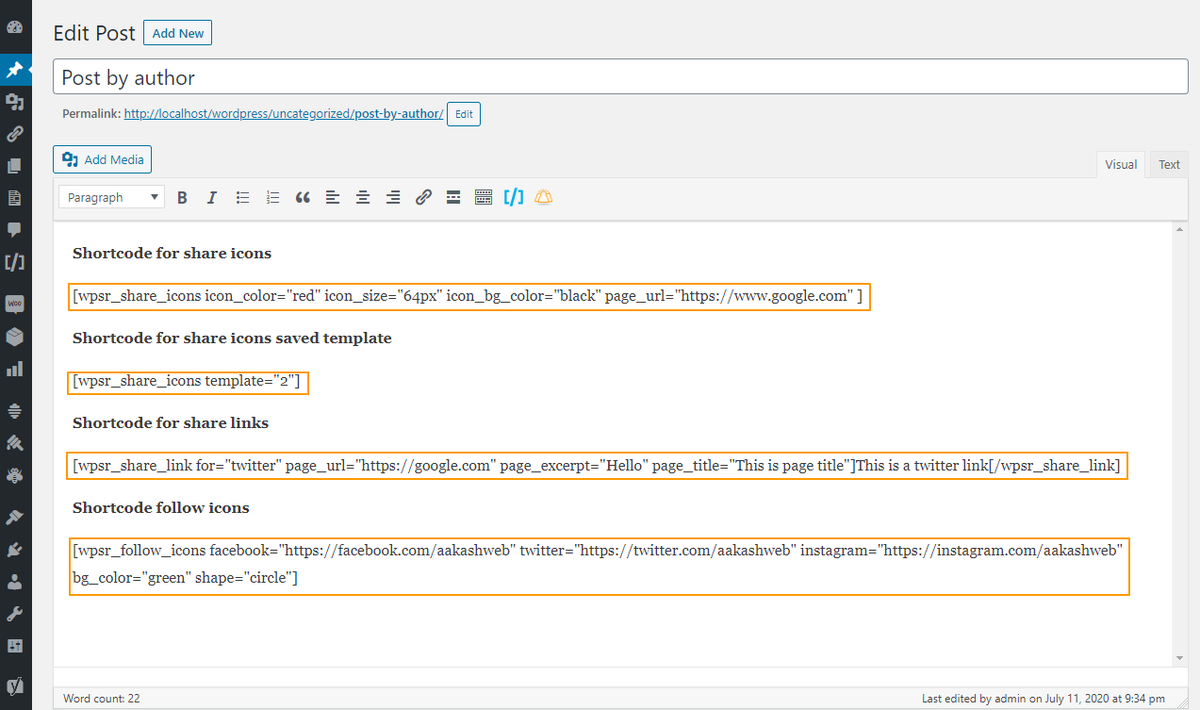1200x710 pixels.
Task: Click the insert/edit link toolbar icon
Action: (423, 198)
